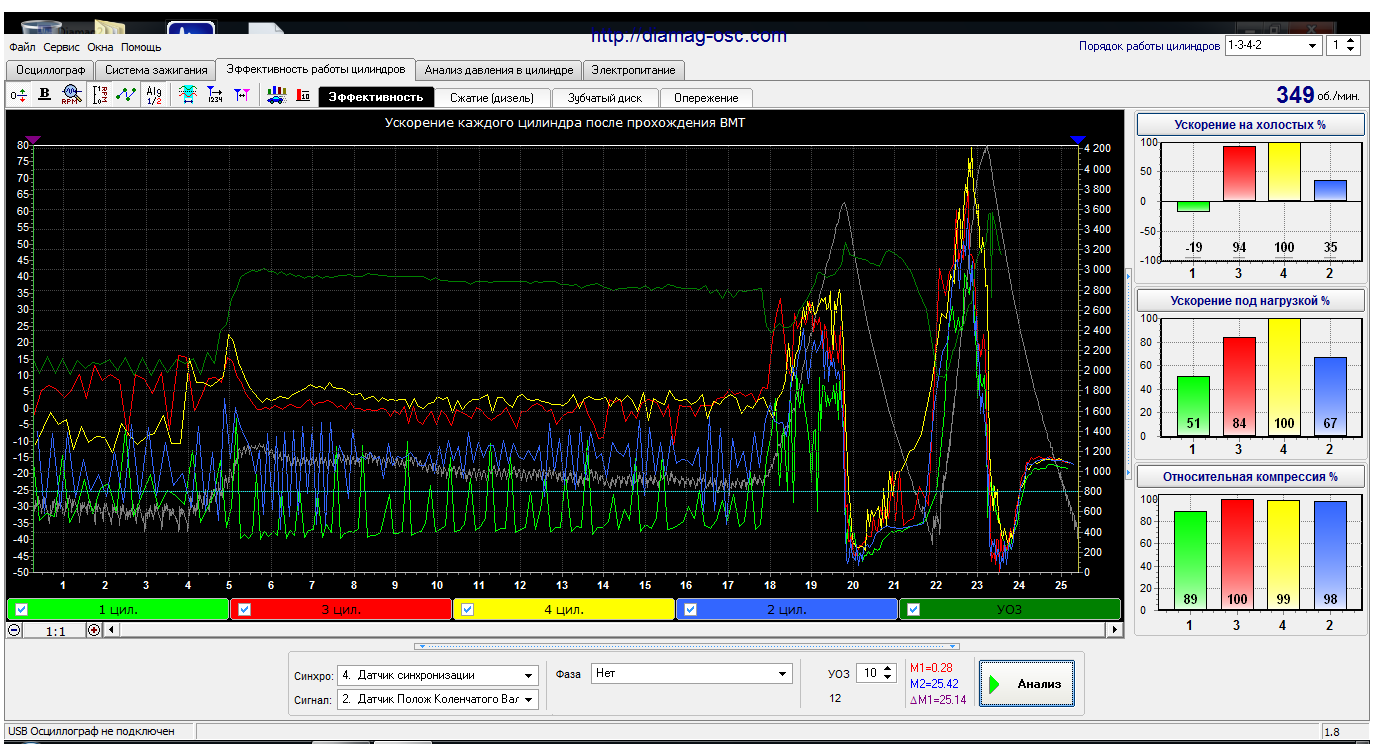The image size is (1382, 744).
Task: Click the horizontal scrollbar track under chart
Action: tap(612, 630)
